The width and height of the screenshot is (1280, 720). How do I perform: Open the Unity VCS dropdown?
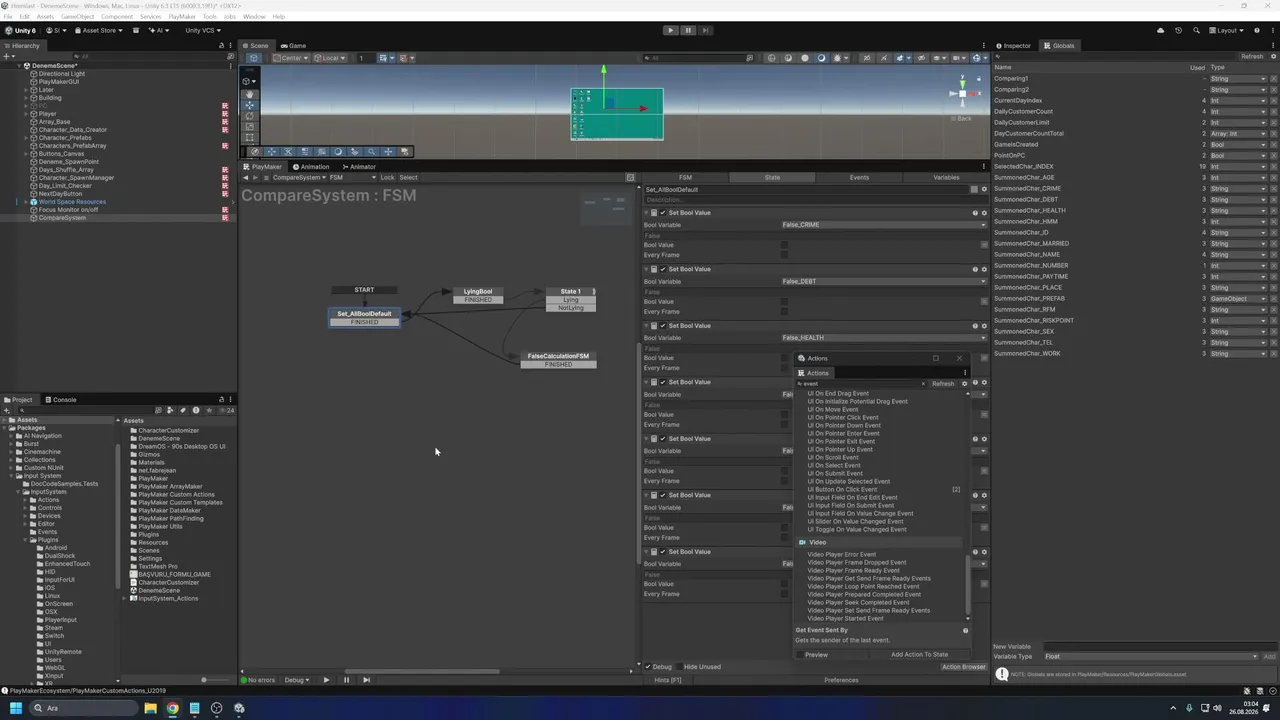[203, 30]
